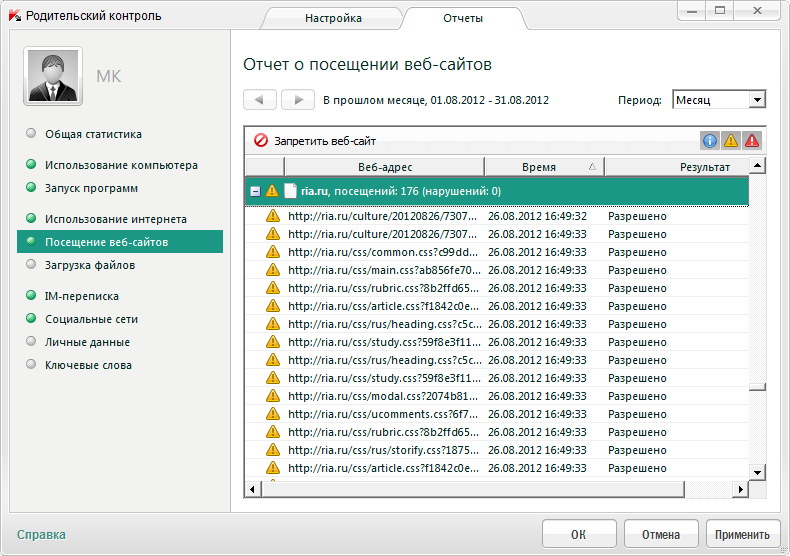The image size is (790, 556).
Task: Click the Применить button
Action: point(742,534)
